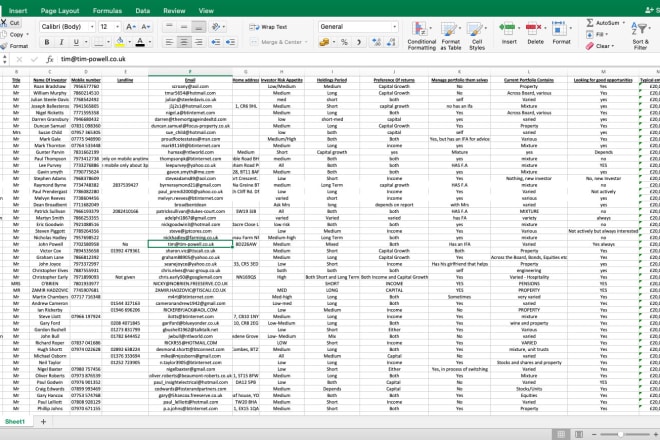The height and width of the screenshot is (440, 660).
Task: Align cell text to the right
Action: (199, 42)
